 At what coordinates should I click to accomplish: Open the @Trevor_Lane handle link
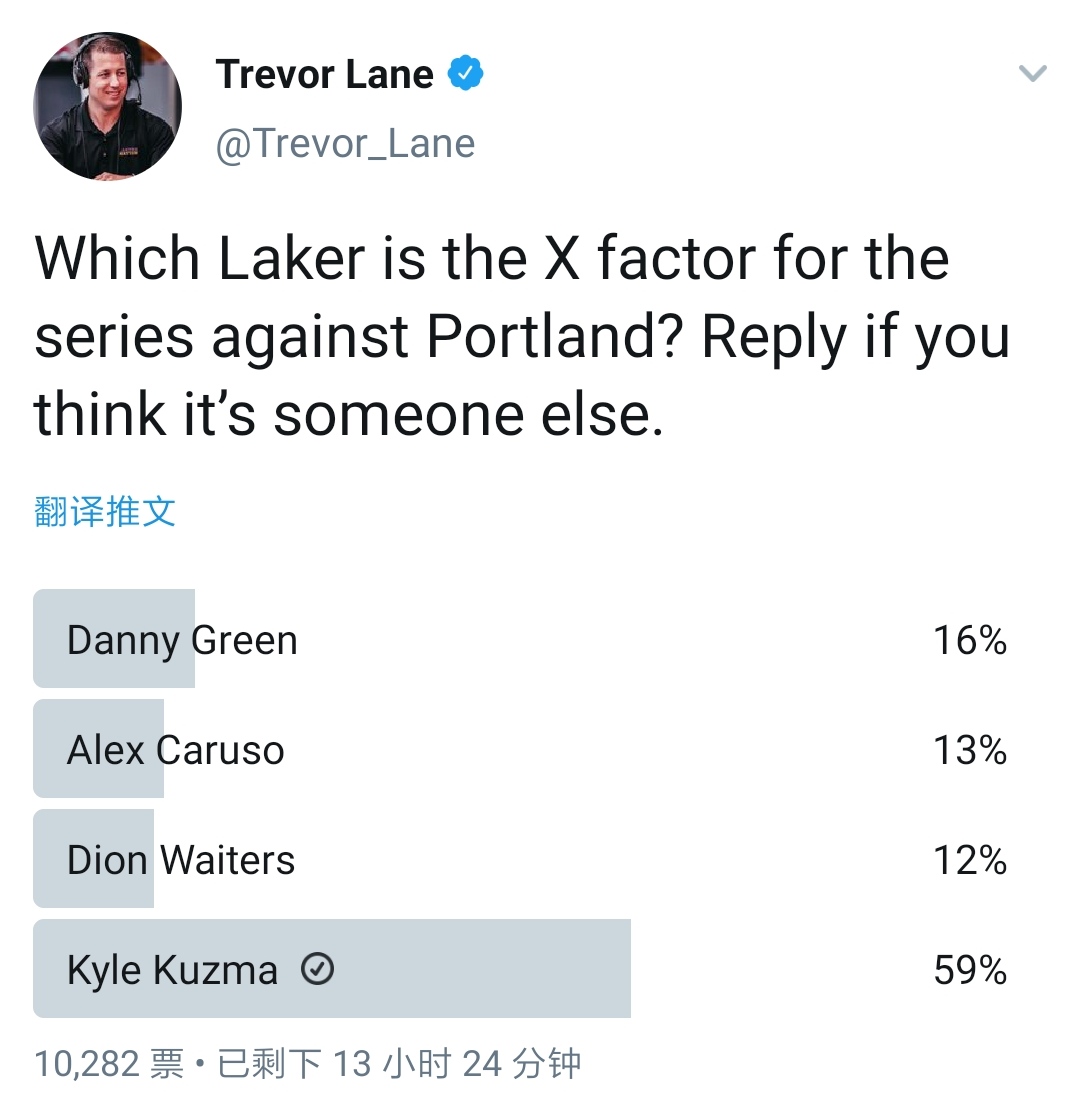tap(345, 144)
